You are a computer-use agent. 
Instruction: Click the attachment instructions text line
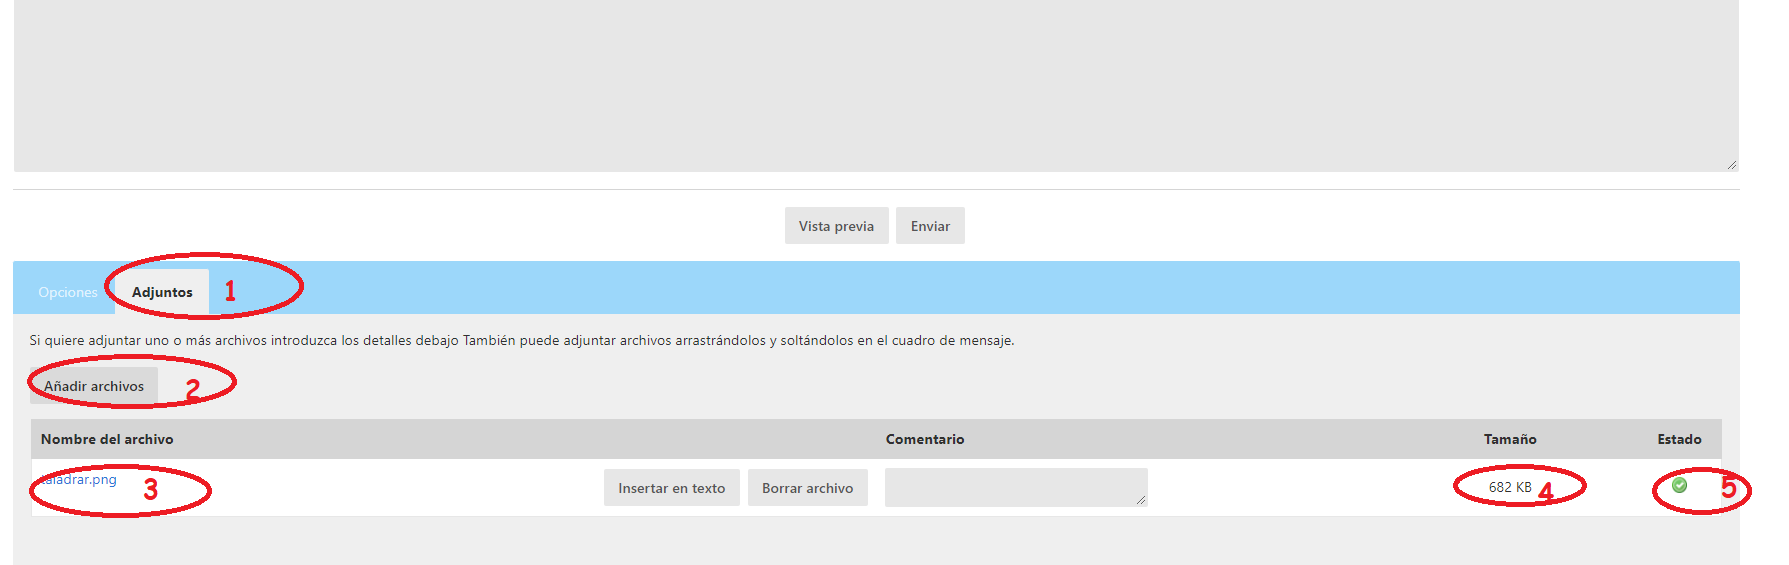pyautogui.click(x=521, y=340)
